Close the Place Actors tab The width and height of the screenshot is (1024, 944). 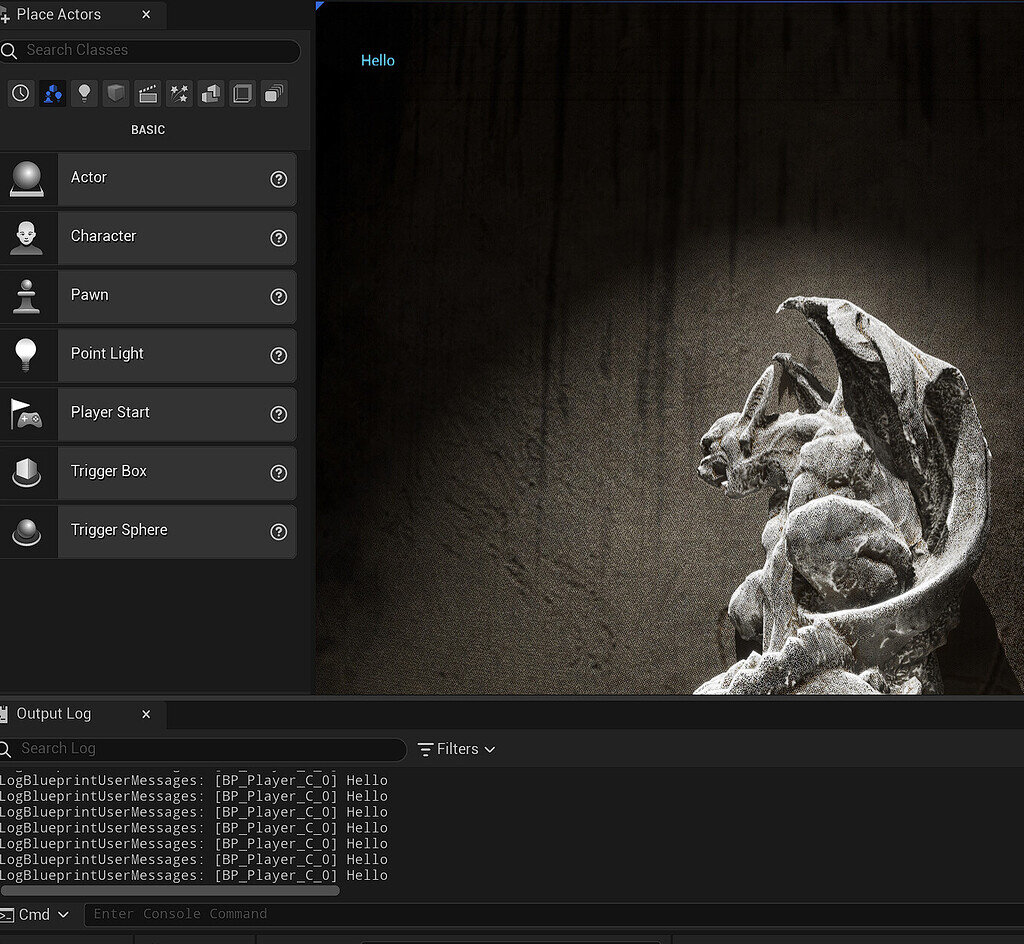(147, 15)
